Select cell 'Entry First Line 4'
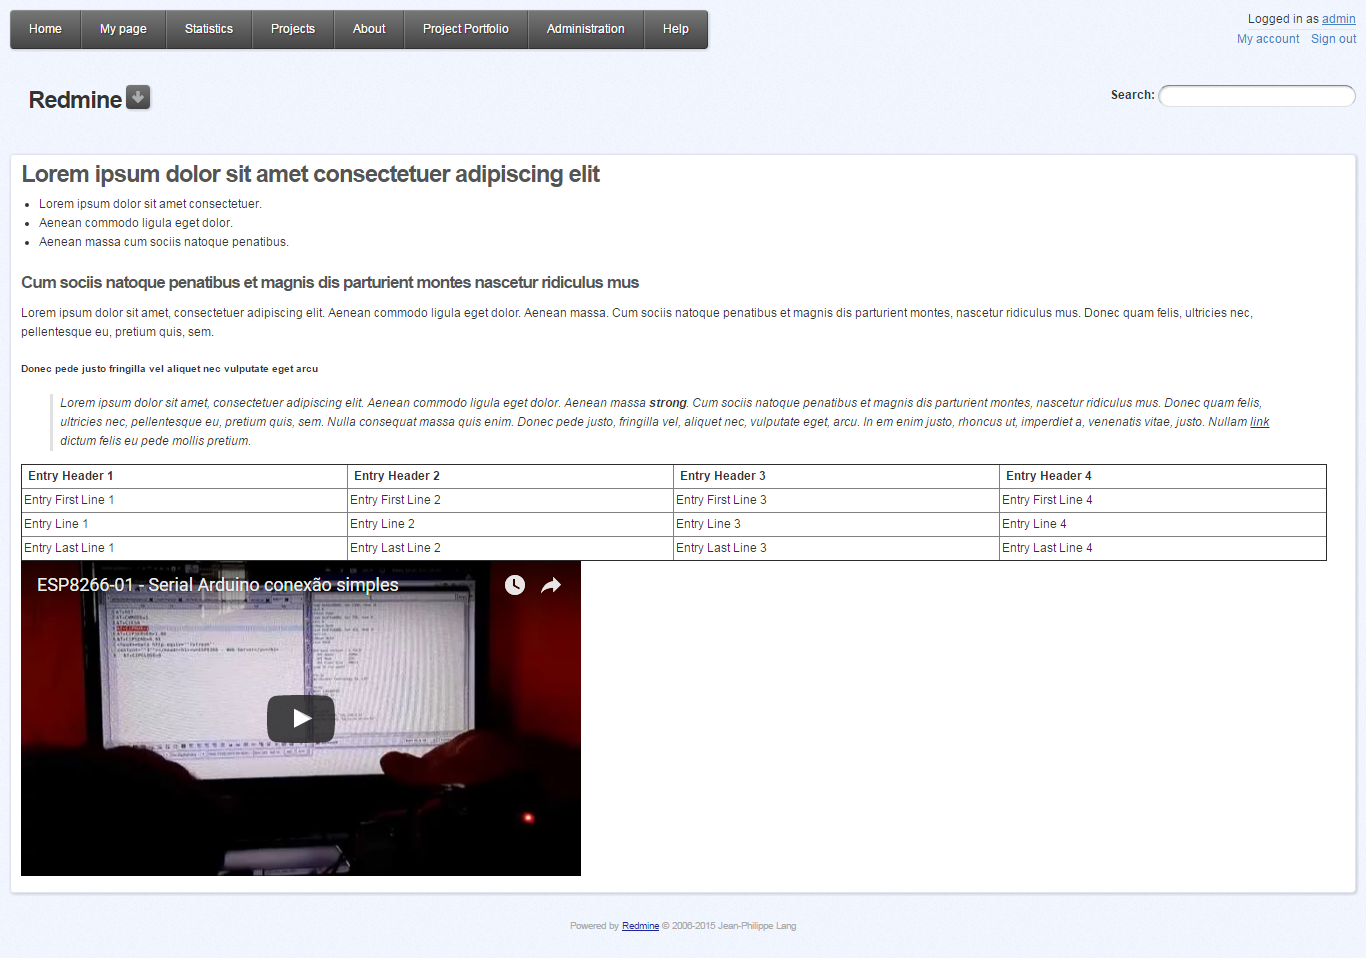Image resolution: width=1366 pixels, height=958 pixels. [1163, 500]
